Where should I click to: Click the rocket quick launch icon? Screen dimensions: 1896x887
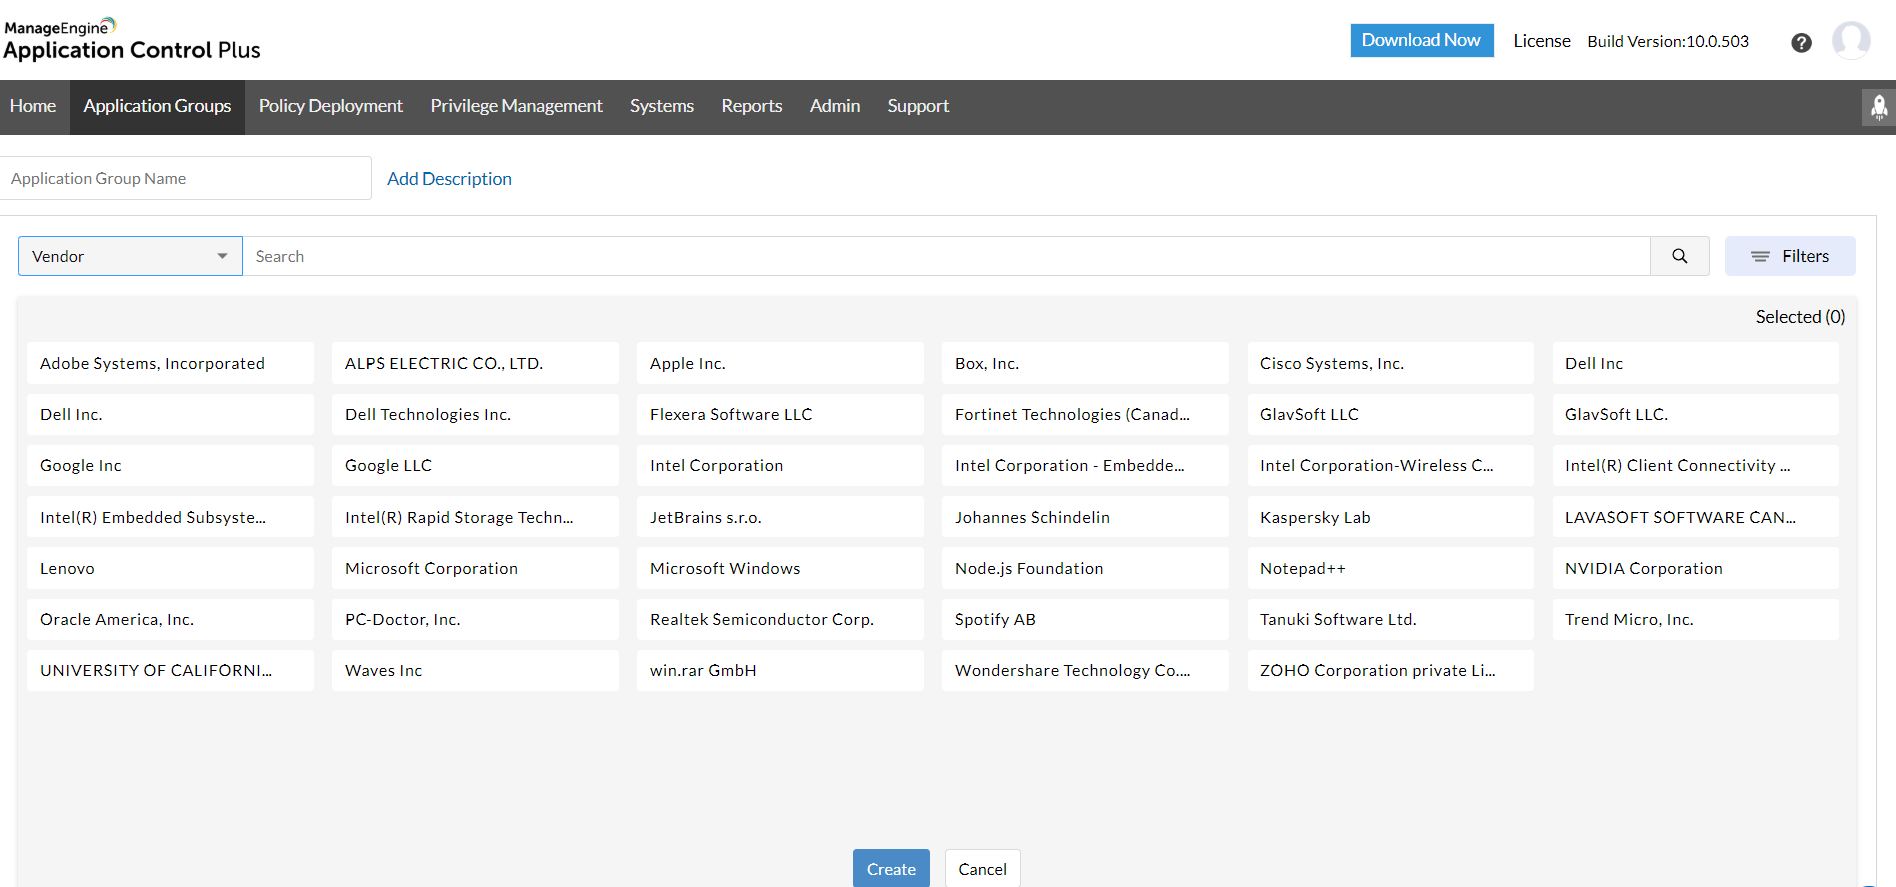[1878, 107]
